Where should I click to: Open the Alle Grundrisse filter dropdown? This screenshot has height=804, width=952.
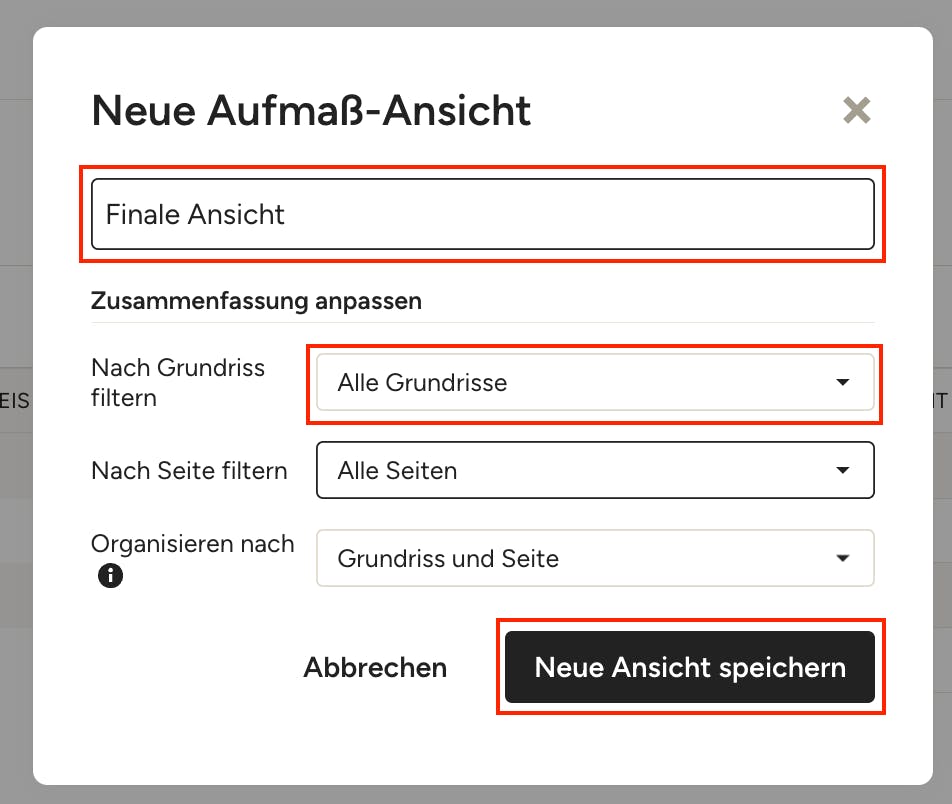[x=595, y=383]
